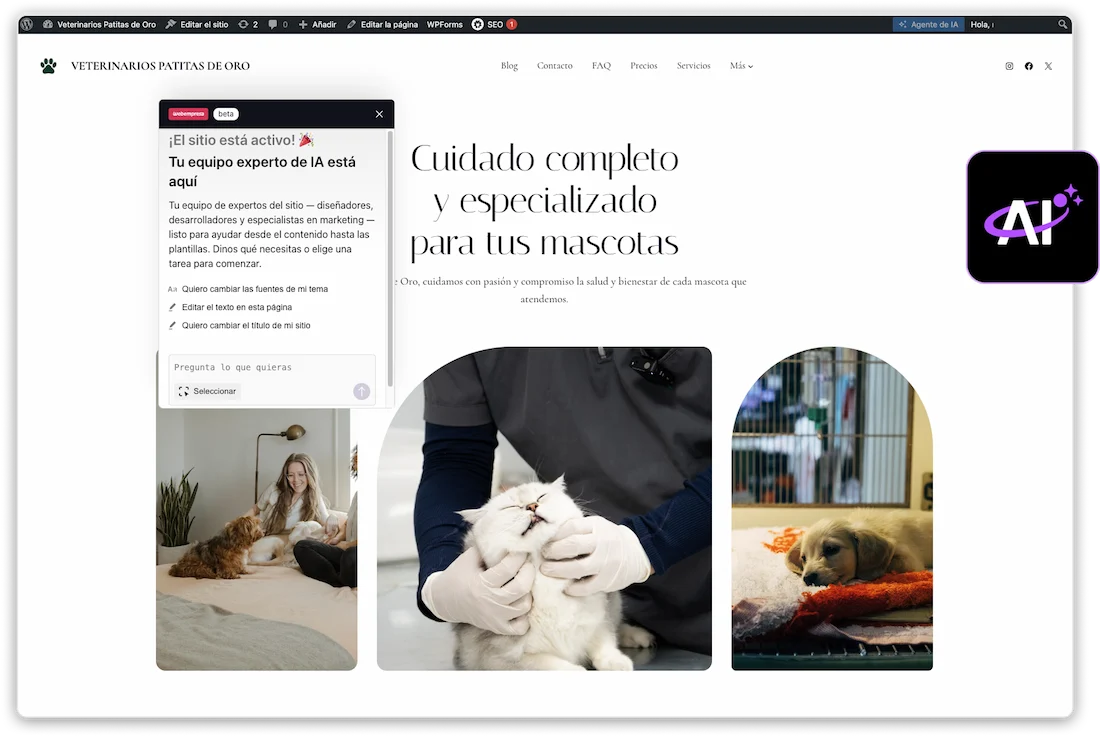The width and height of the screenshot is (1100, 737).
Task: Click Editar el texto en esta página
Action: click(x=236, y=307)
